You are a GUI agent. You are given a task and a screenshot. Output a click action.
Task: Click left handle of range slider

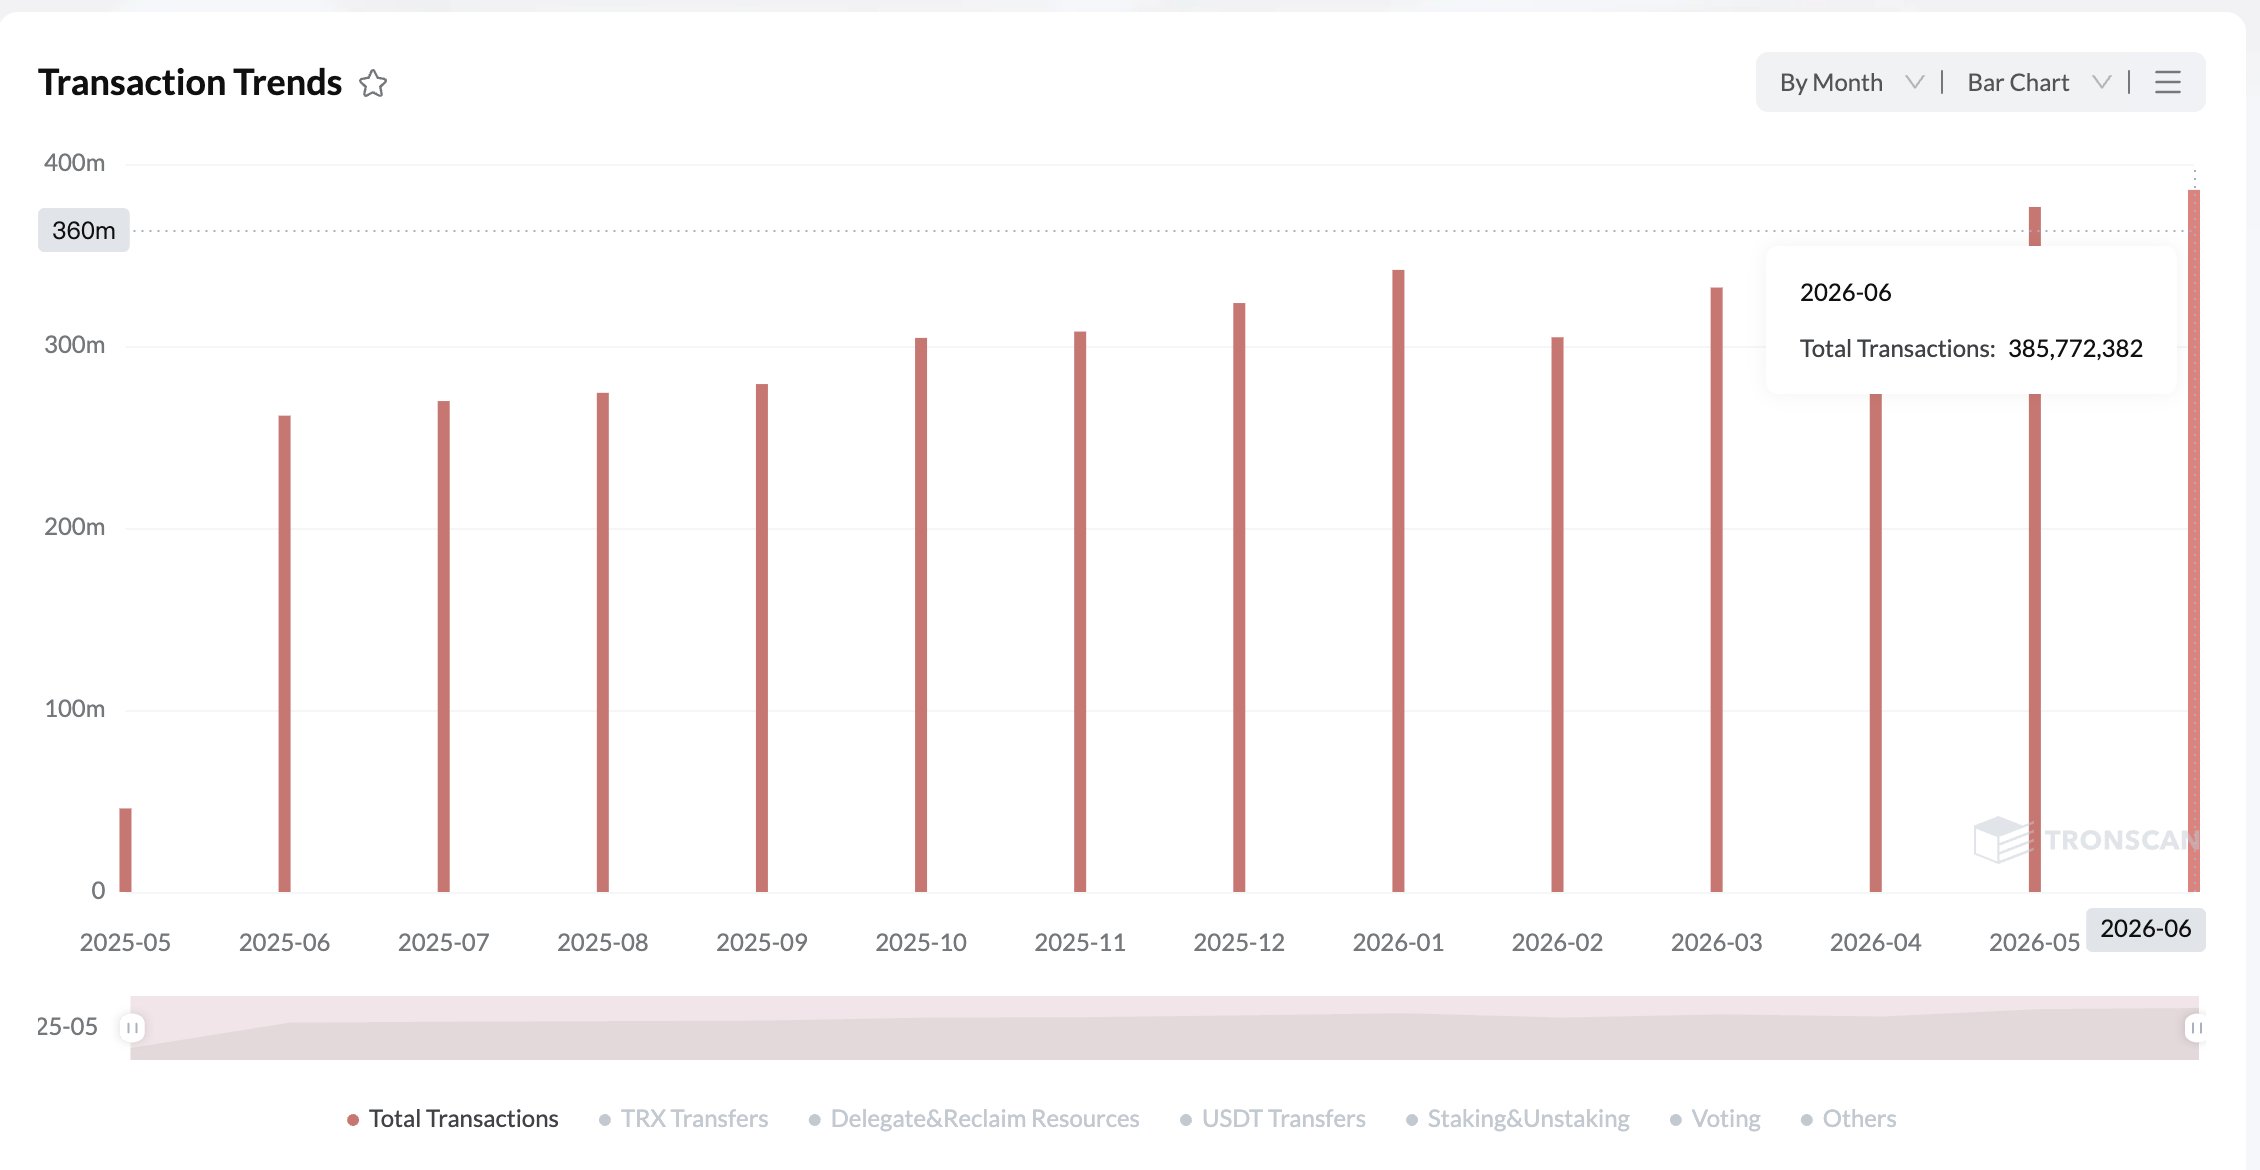[x=132, y=1028]
